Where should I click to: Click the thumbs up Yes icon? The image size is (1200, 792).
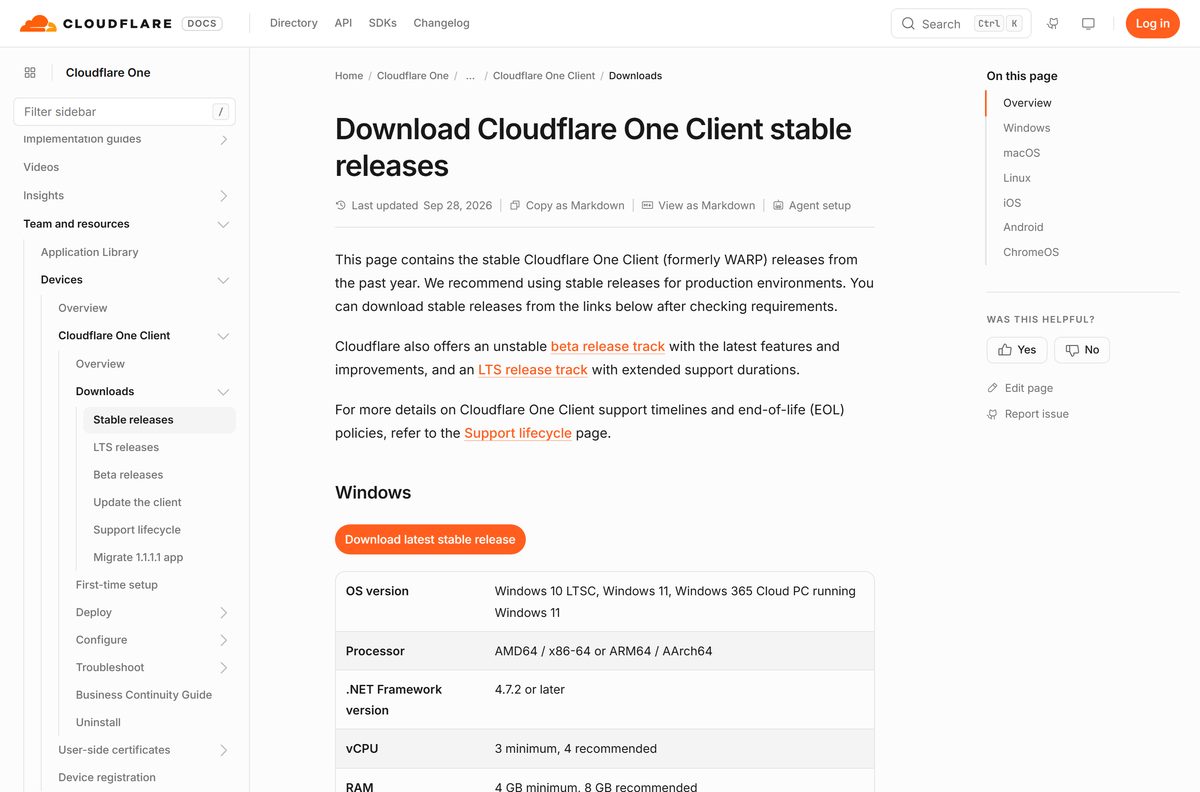coord(1005,350)
